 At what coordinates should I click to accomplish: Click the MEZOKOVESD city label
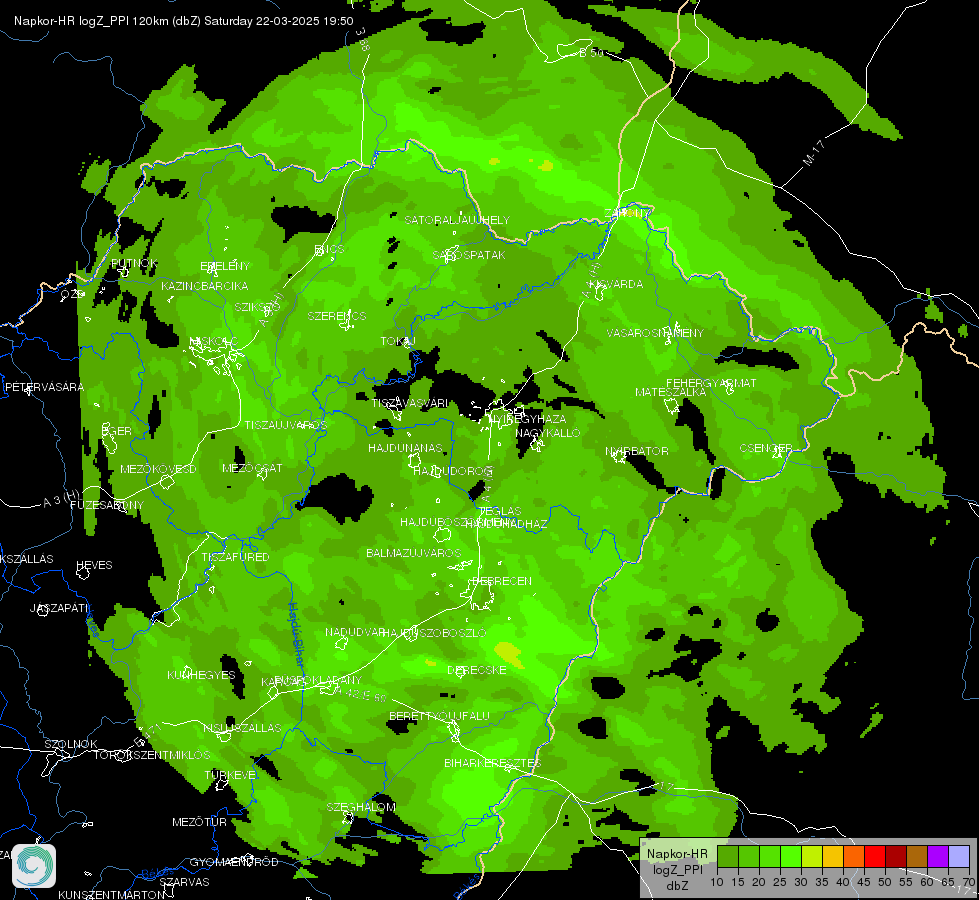tap(158, 469)
